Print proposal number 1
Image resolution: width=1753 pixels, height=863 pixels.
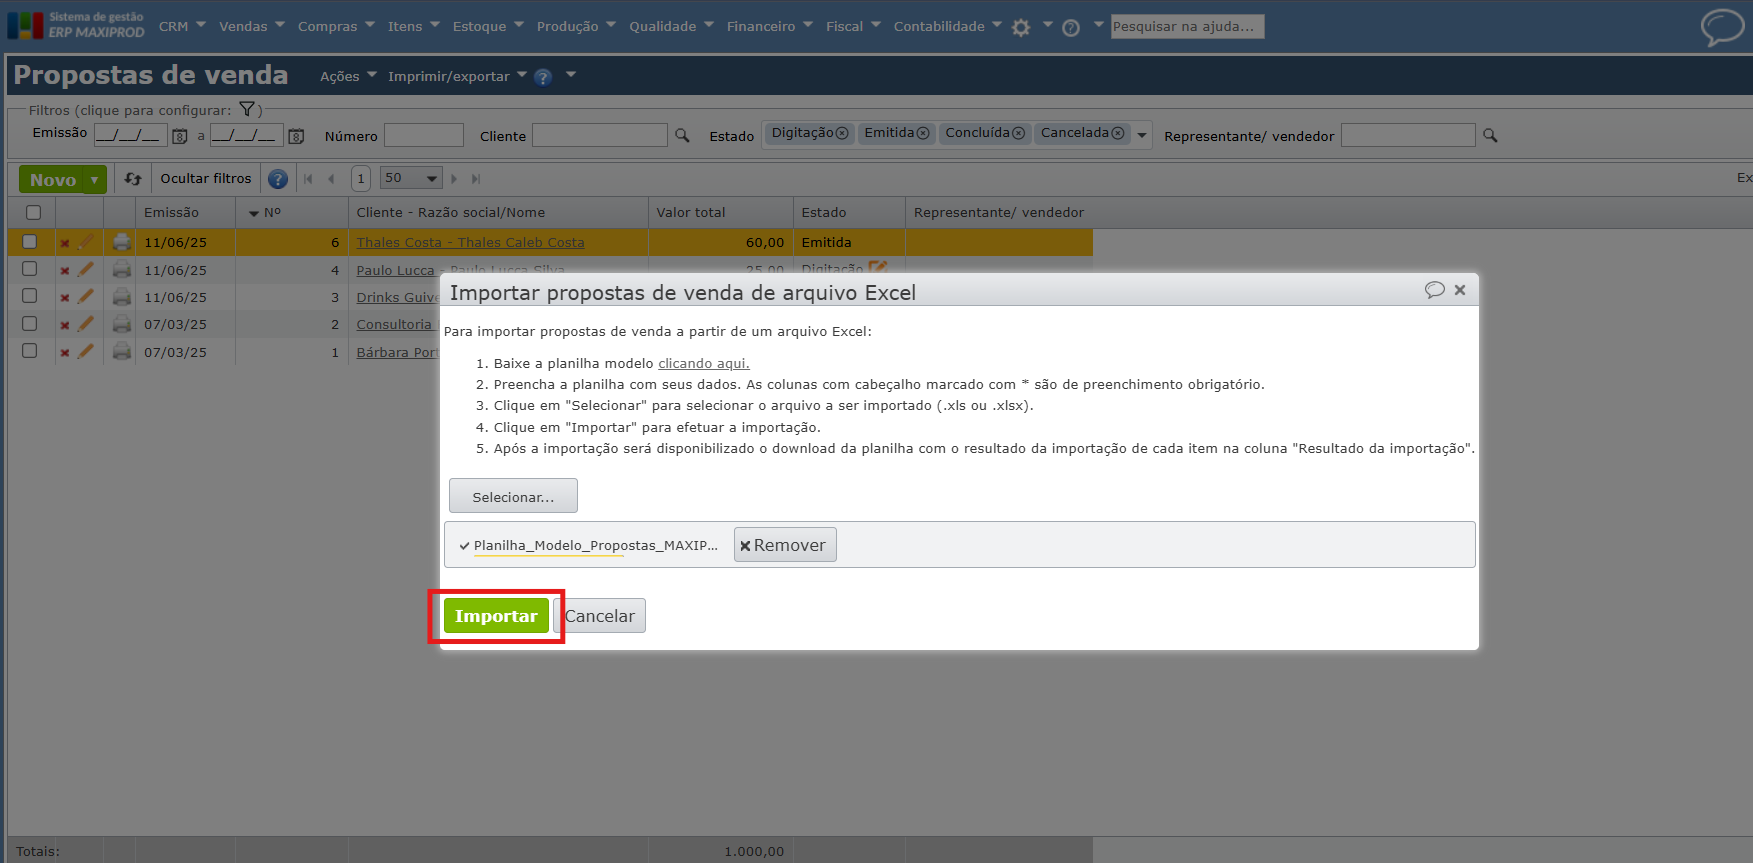pyautogui.click(x=122, y=352)
